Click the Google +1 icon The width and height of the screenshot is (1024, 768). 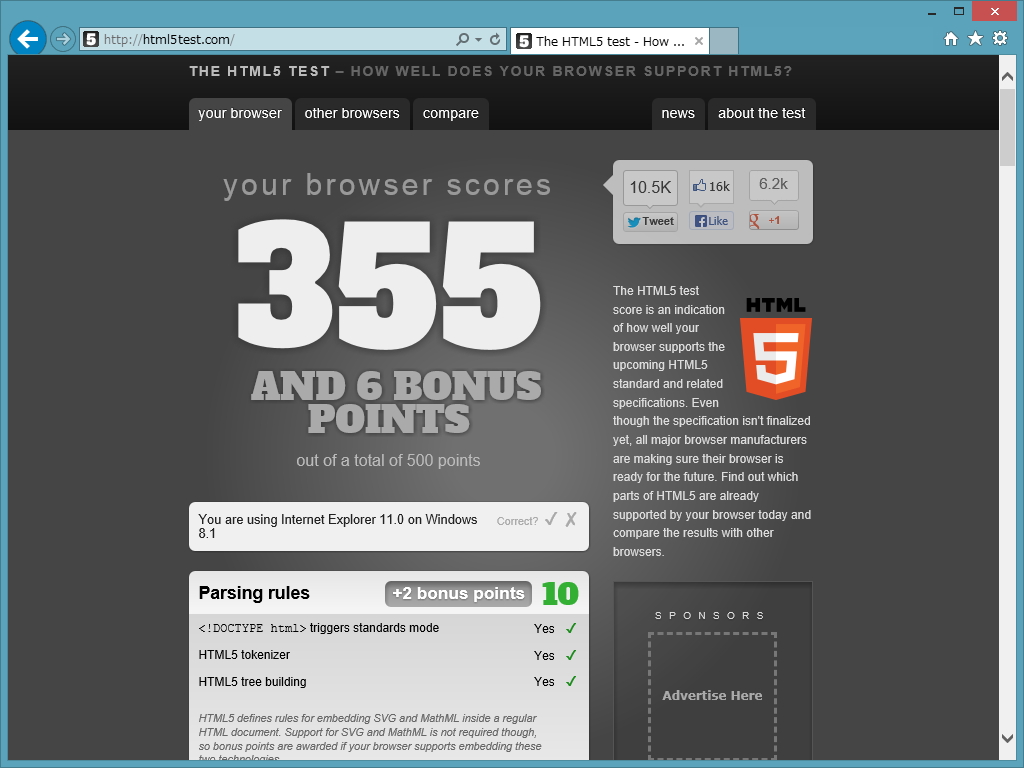pyautogui.click(x=755, y=220)
